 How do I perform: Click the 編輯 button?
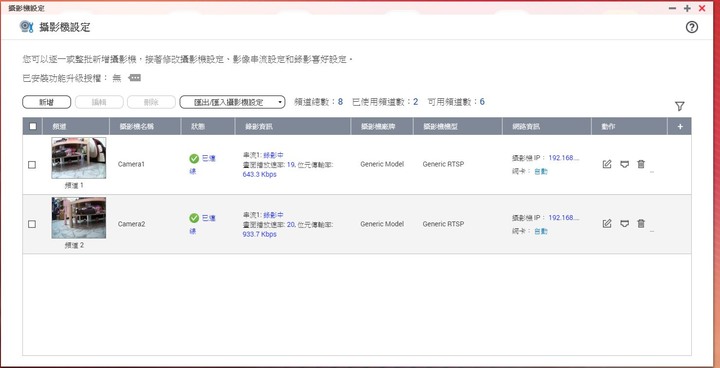click(99, 102)
